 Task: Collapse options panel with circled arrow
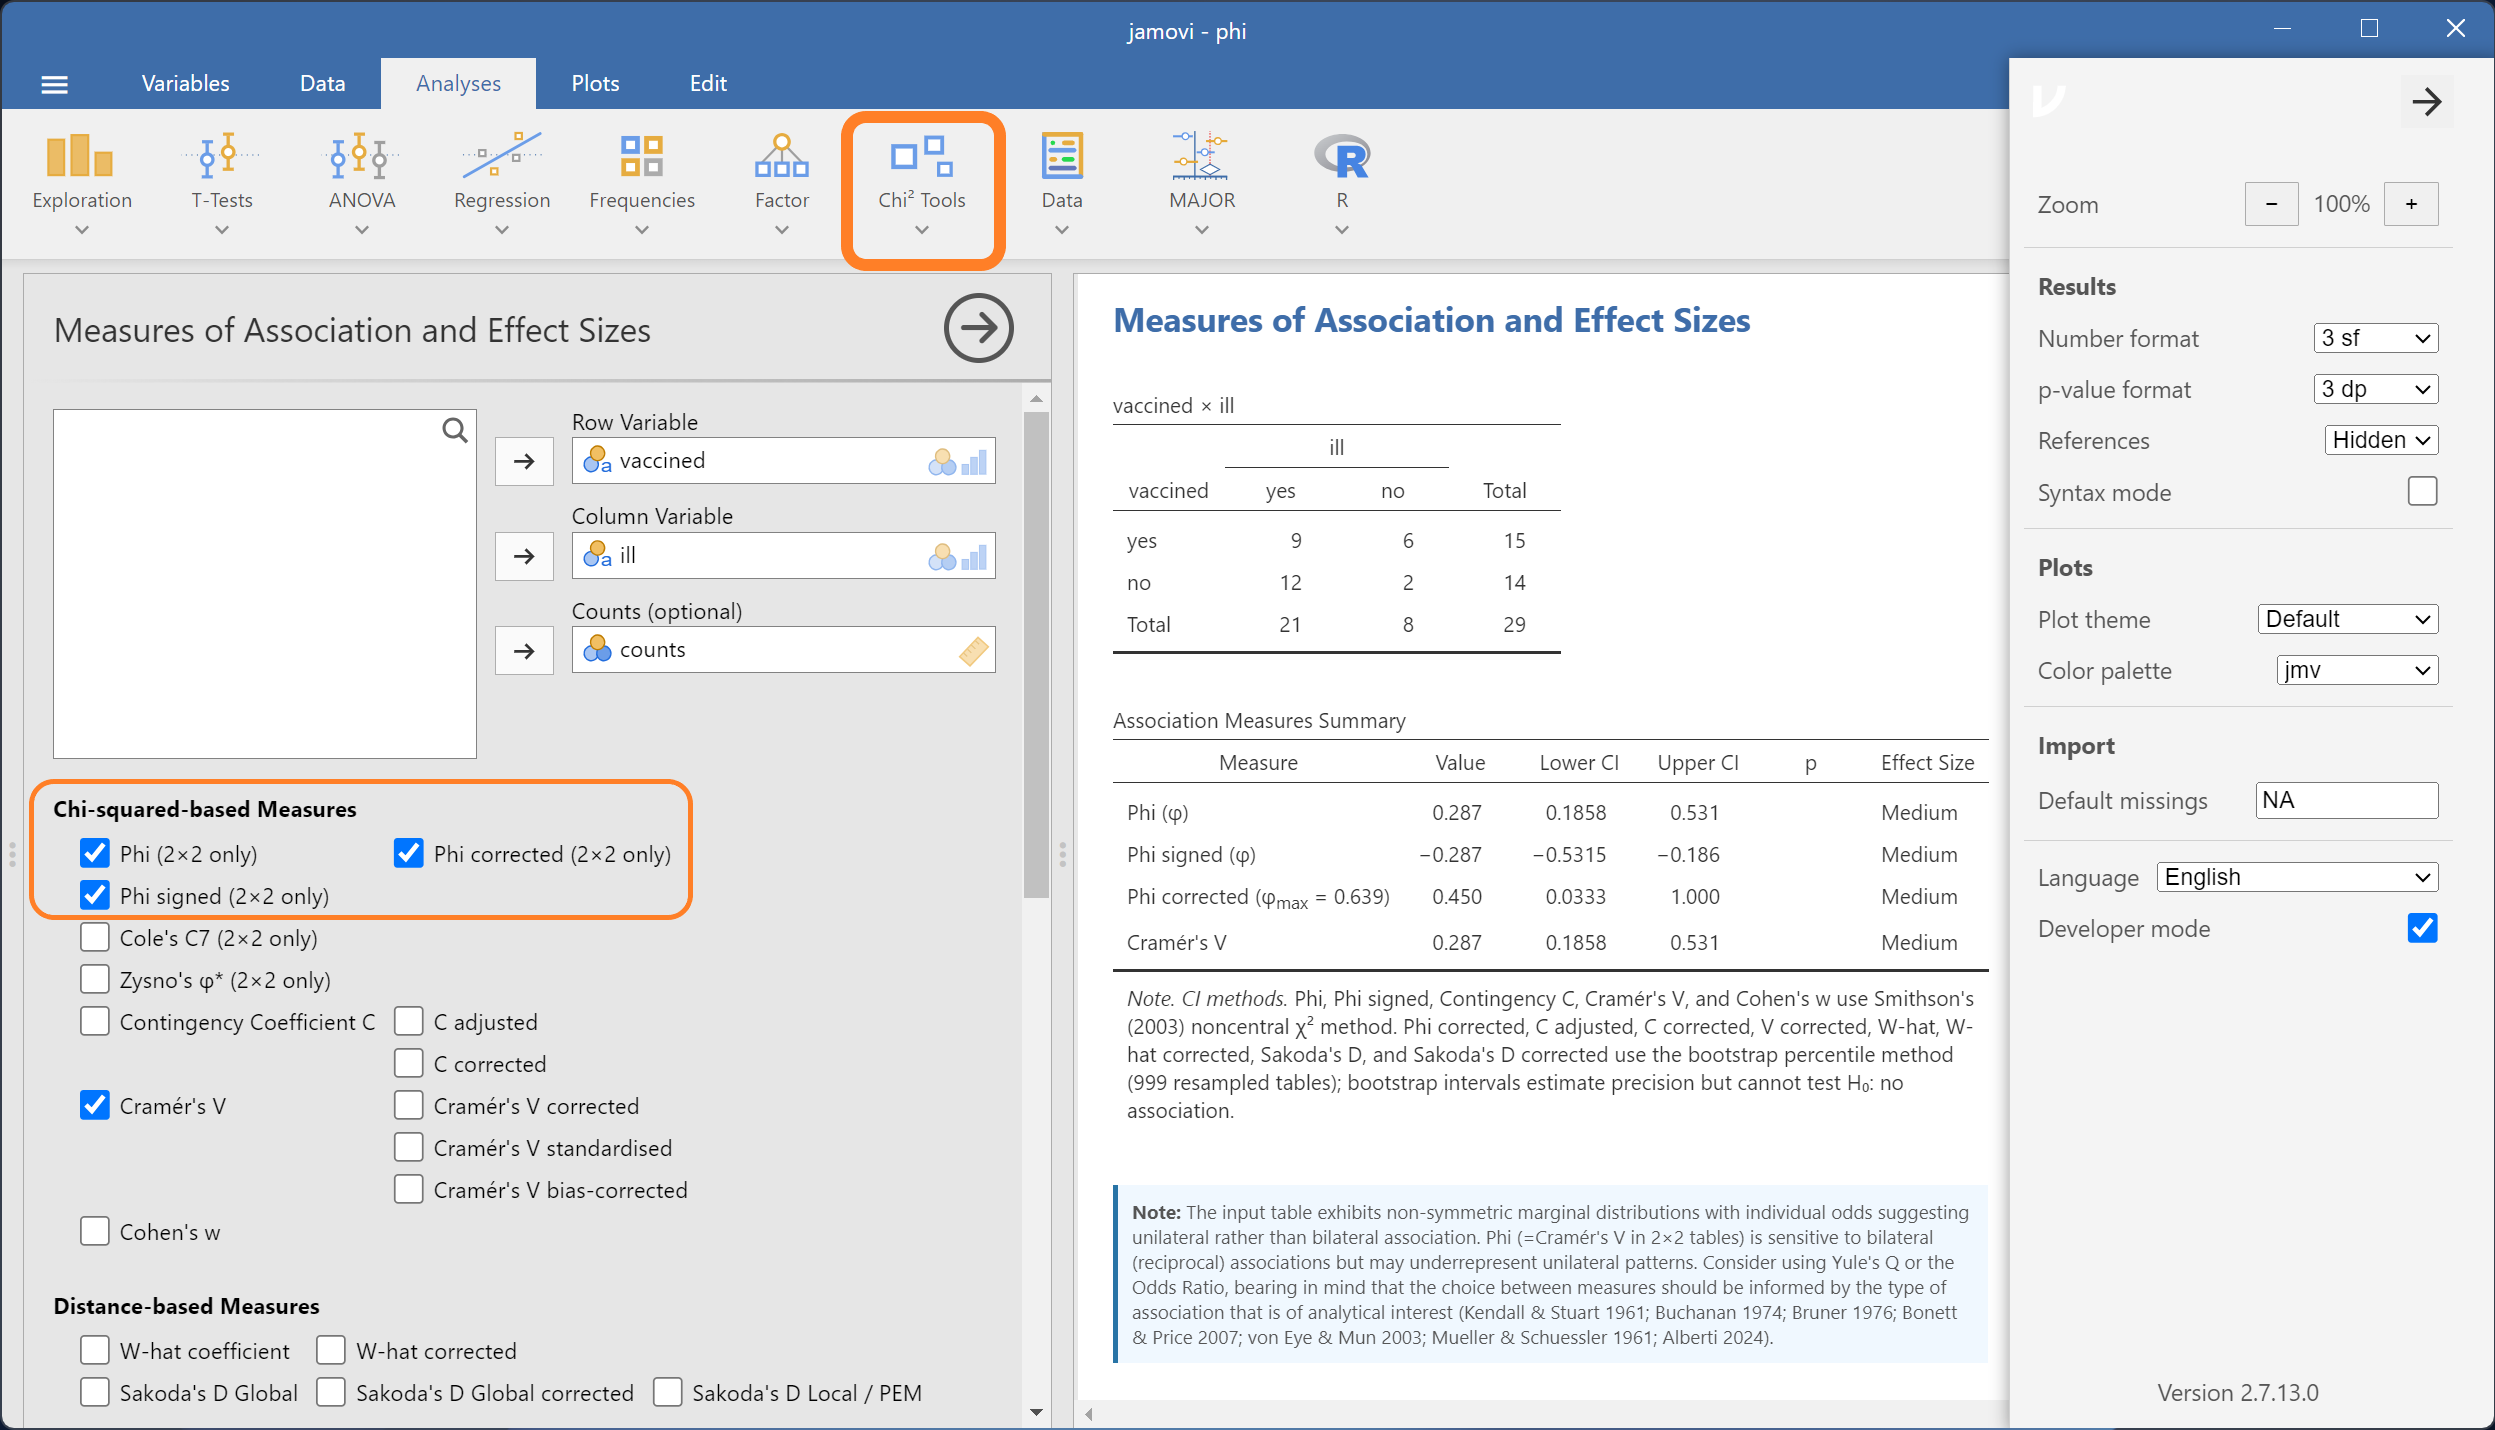[978, 328]
